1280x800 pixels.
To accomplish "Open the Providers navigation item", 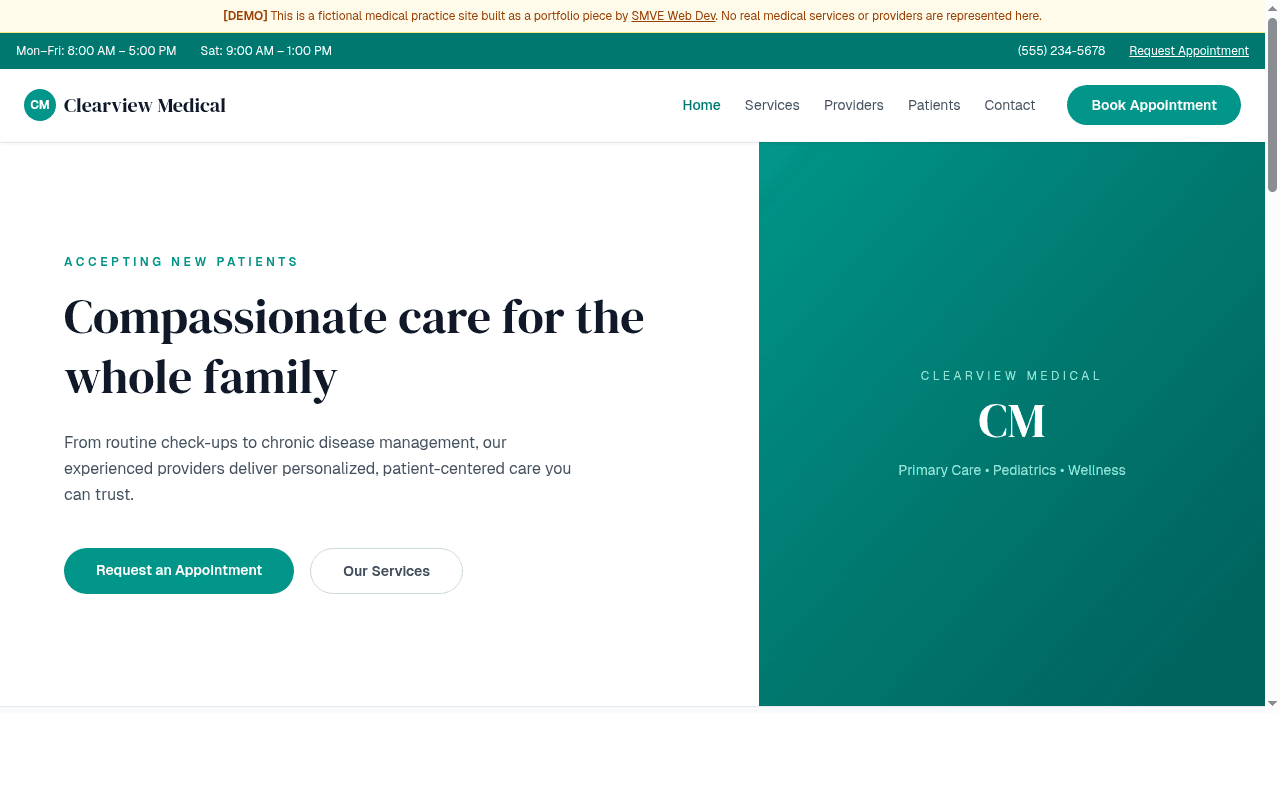I will point(853,105).
